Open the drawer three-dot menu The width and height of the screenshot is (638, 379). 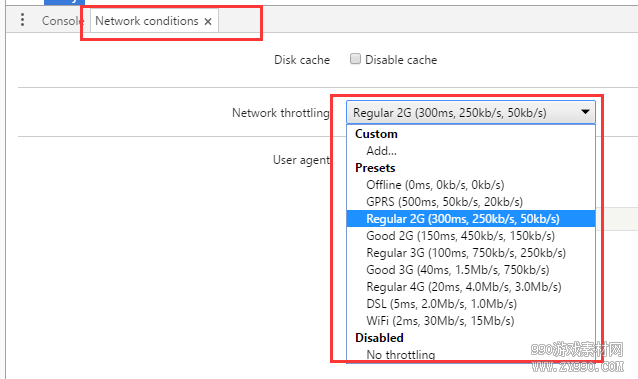[x=22, y=20]
